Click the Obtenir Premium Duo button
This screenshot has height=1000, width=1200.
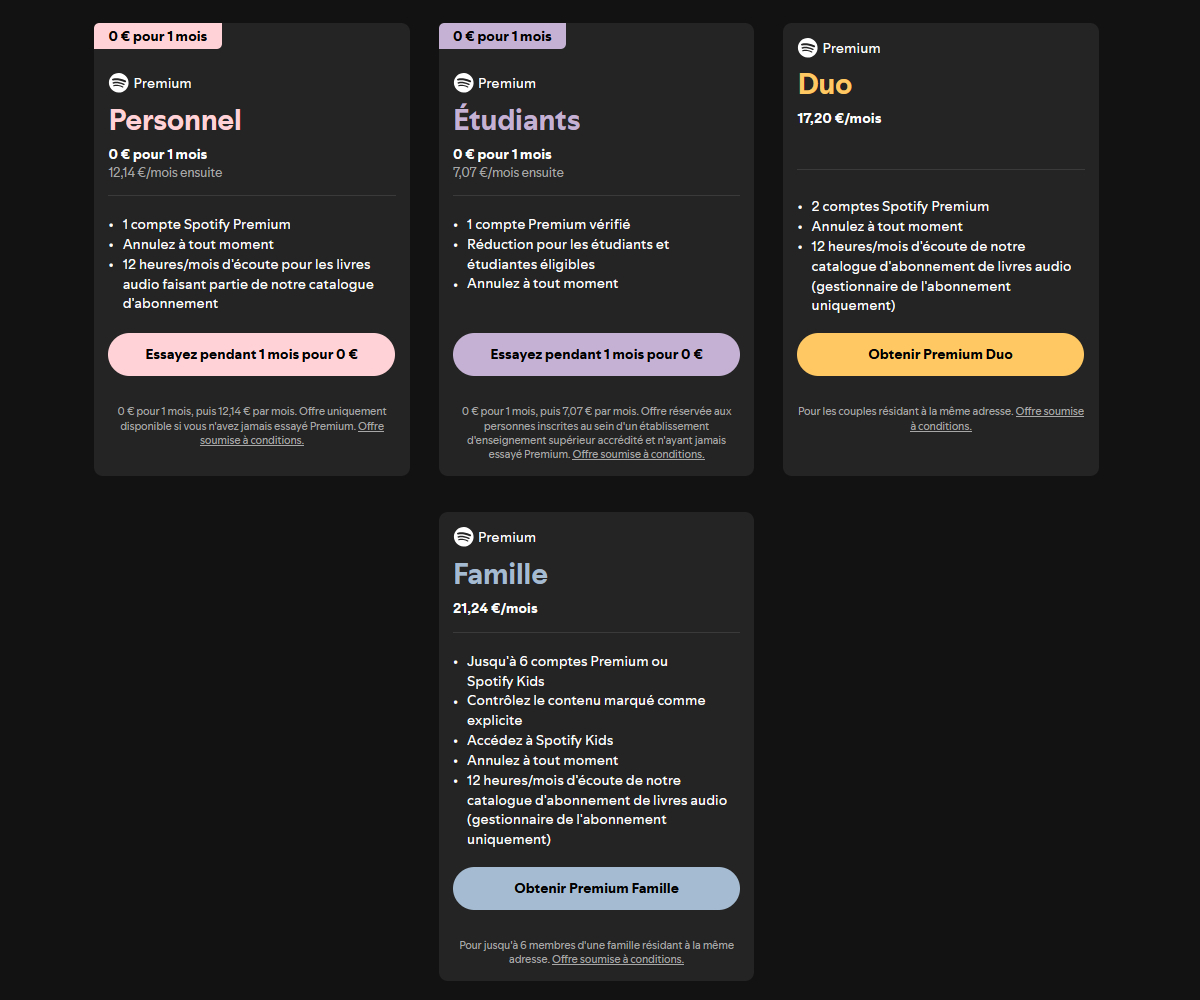(940, 354)
